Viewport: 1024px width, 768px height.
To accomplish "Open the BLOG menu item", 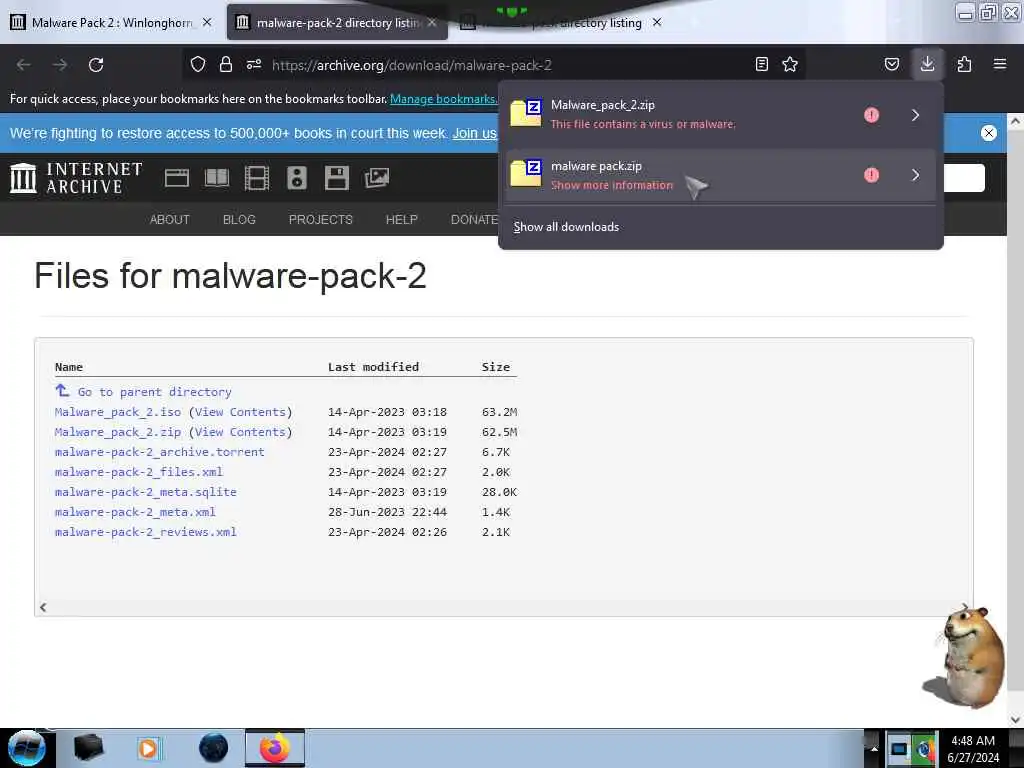I will pos(239,219).
